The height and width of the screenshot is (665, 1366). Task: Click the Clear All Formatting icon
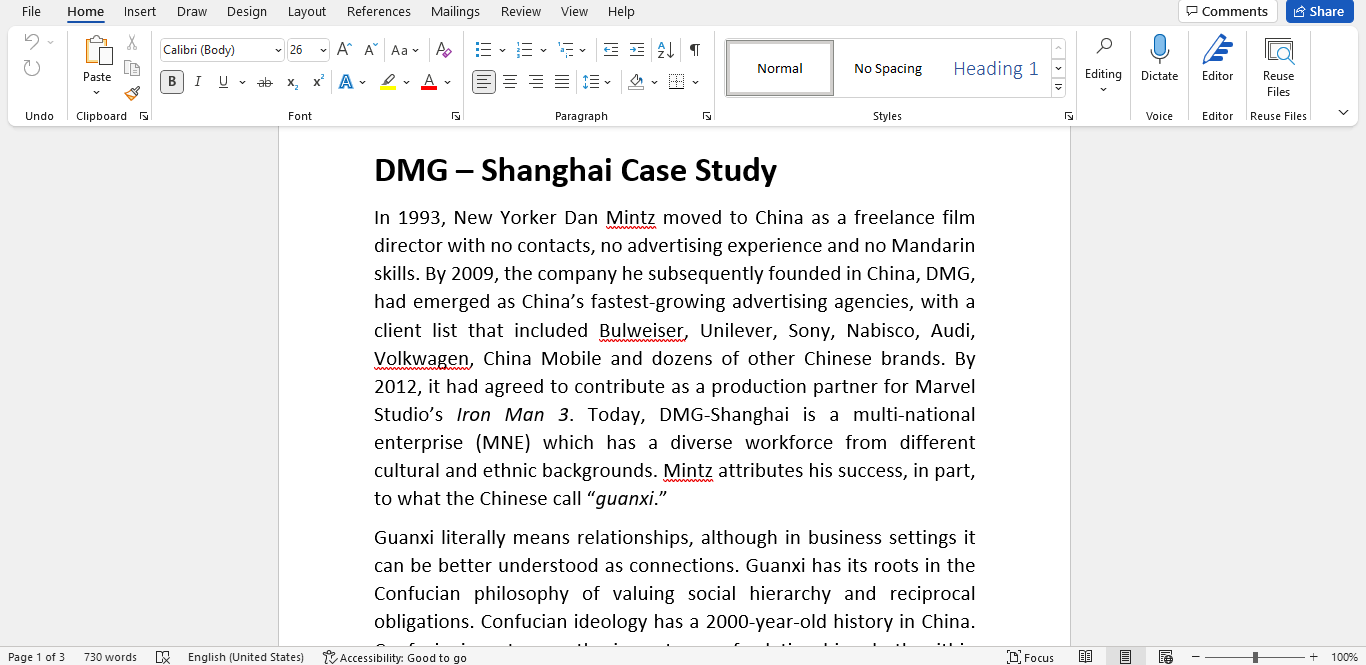pyautogui.click(x=444, y=48)
